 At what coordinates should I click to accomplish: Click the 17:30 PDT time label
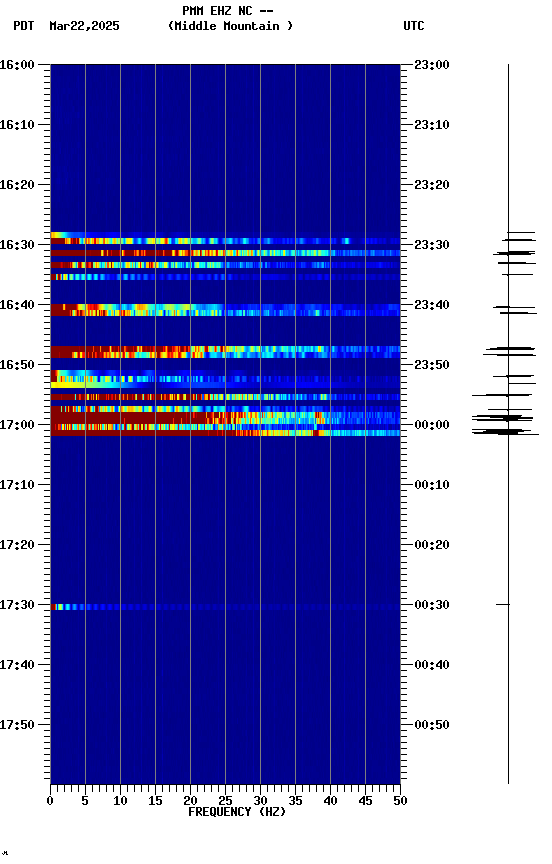(17, 606)
